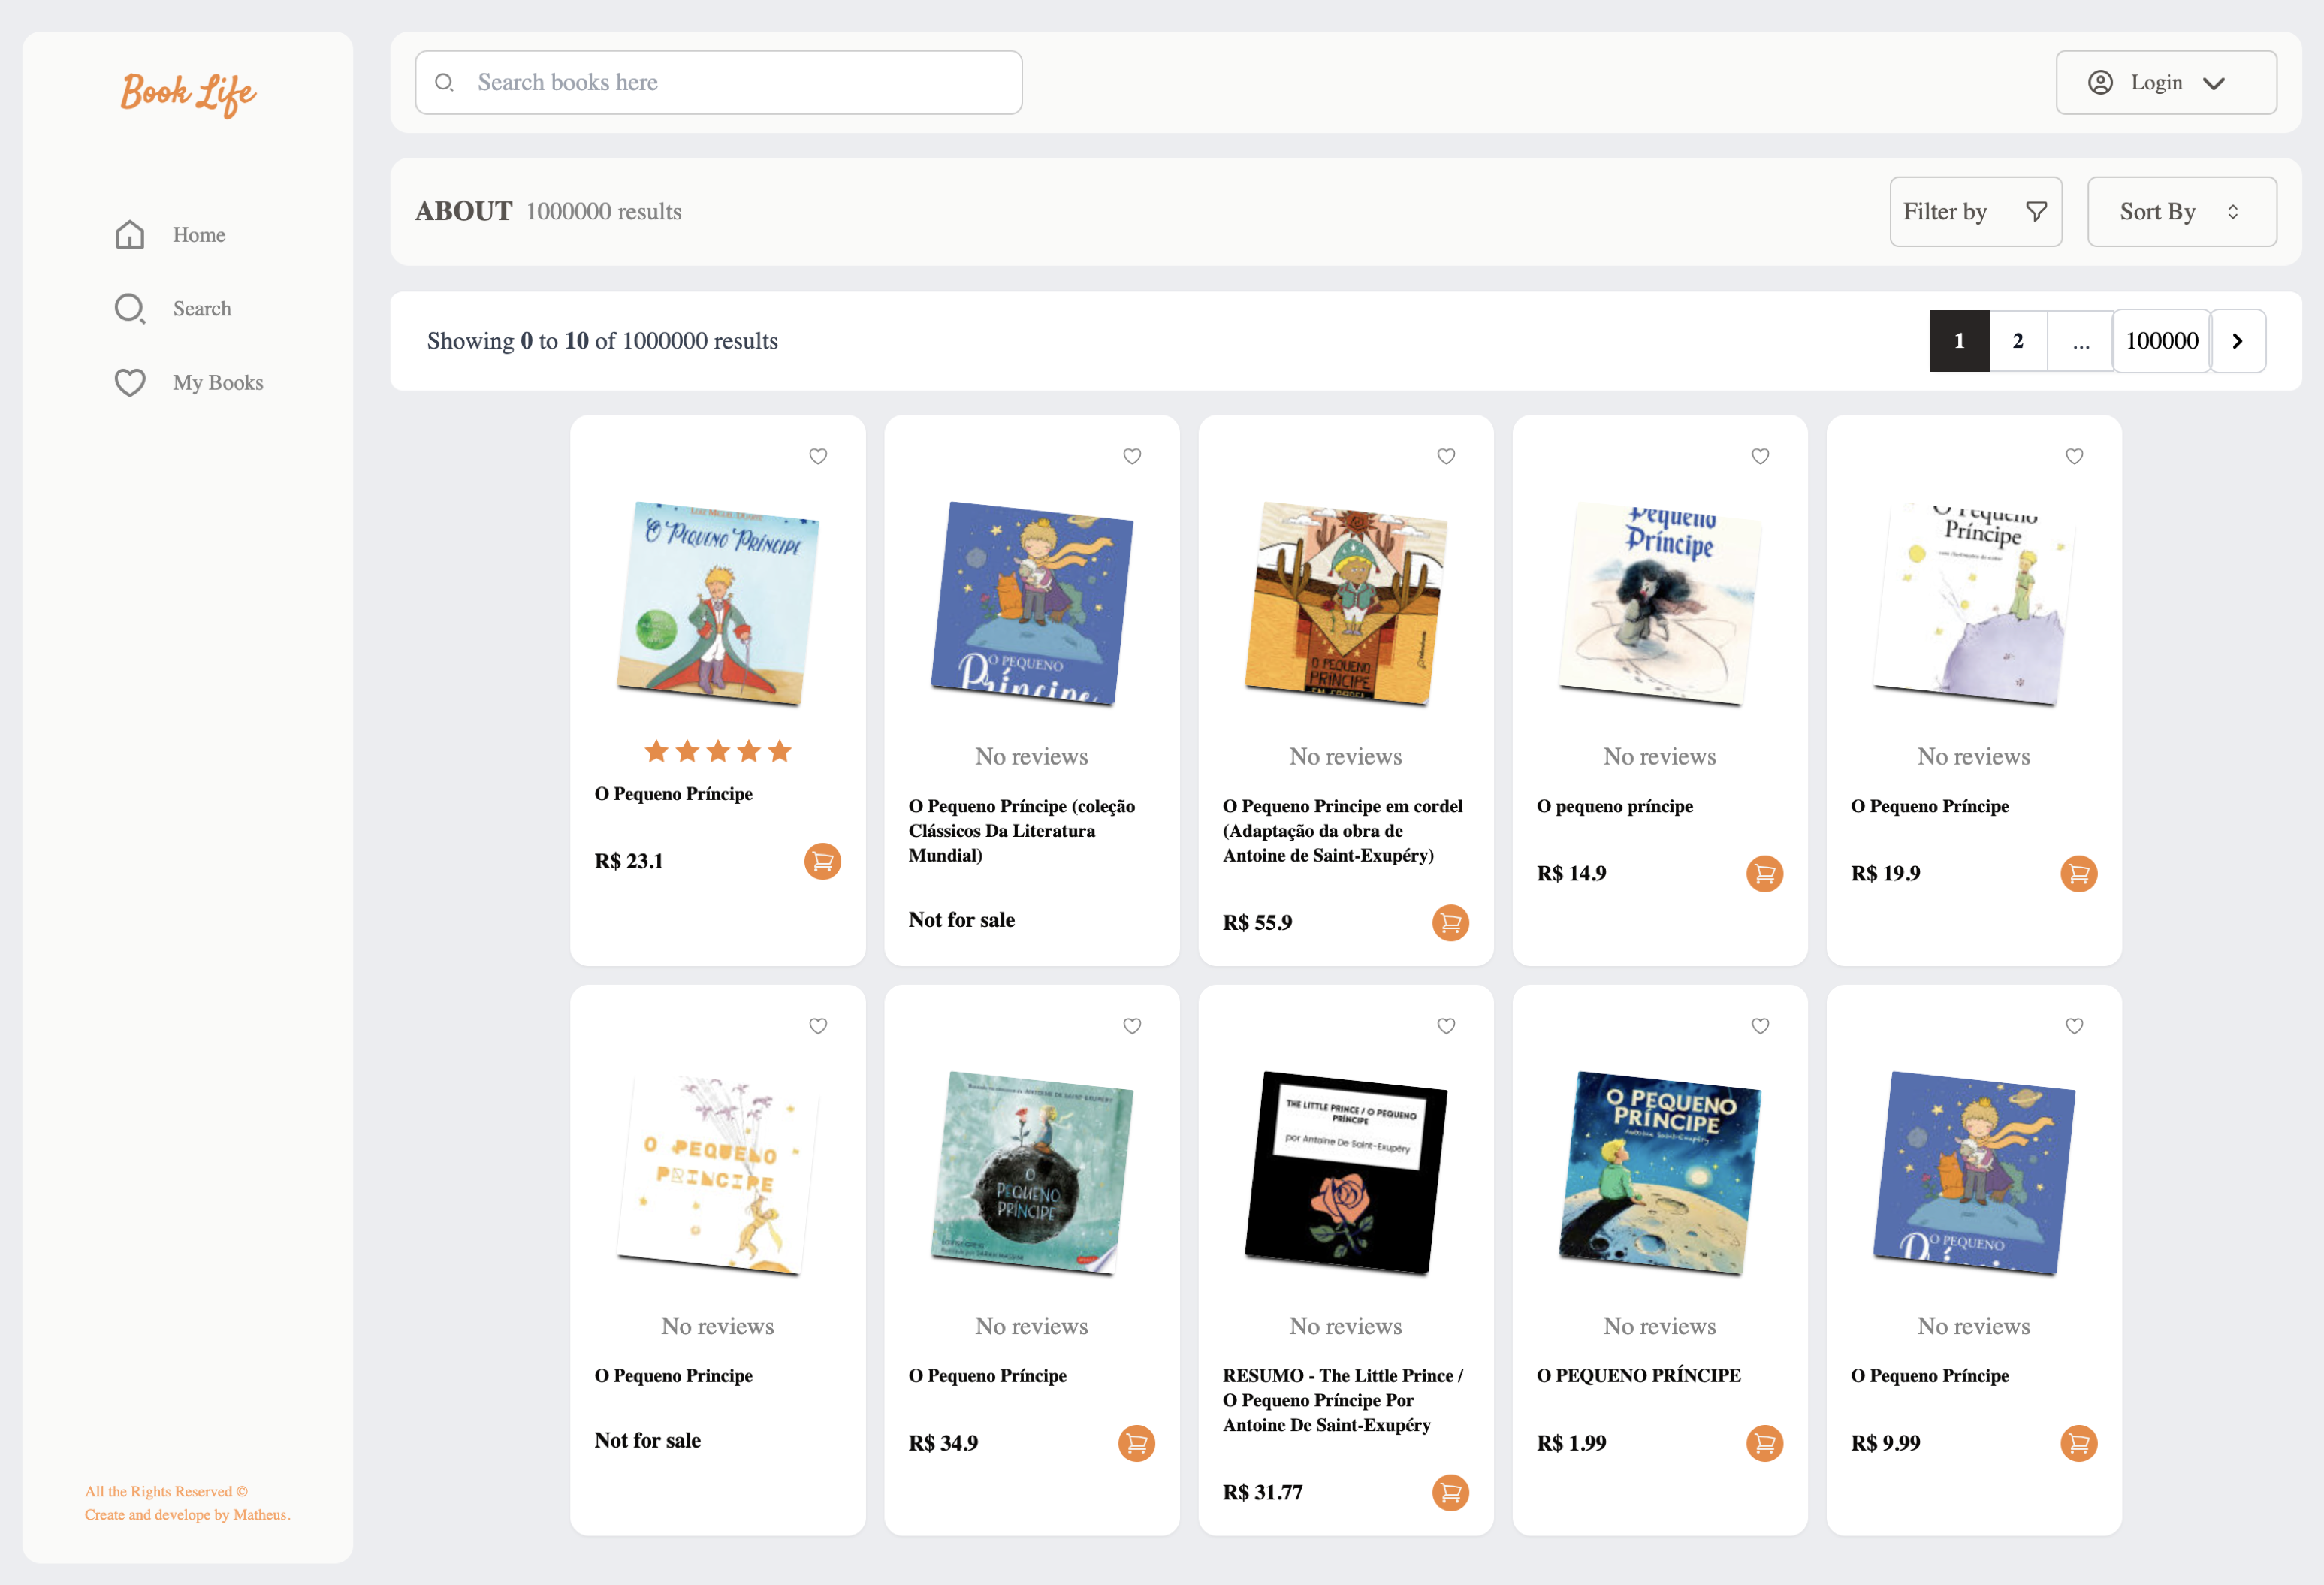Focus the Search books here field

[718, 82]
